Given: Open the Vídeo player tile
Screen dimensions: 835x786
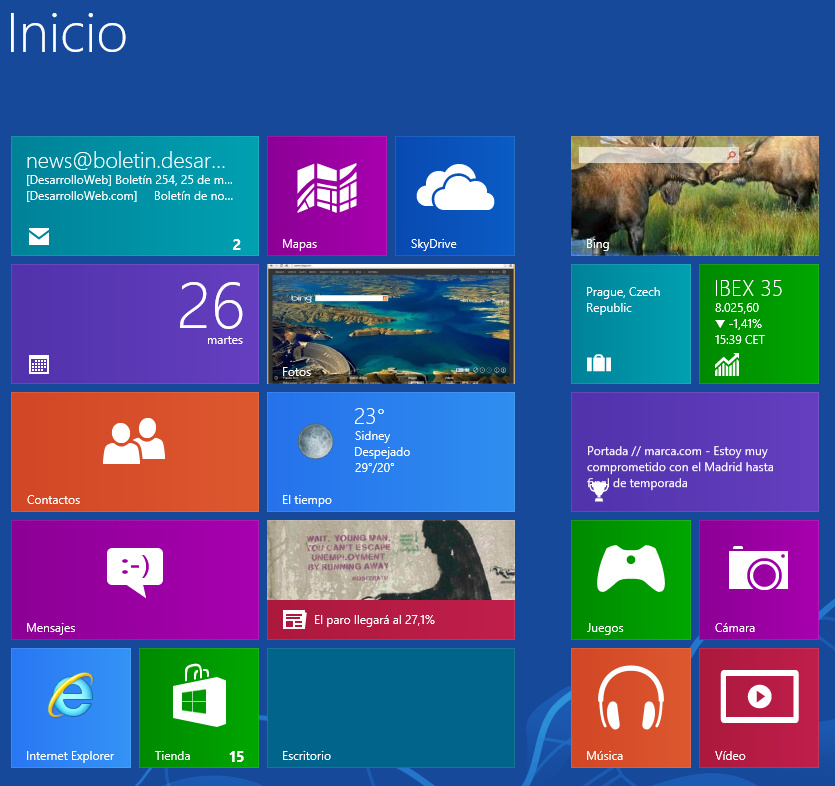Looking at the screenshot, I should pos(759,708).
